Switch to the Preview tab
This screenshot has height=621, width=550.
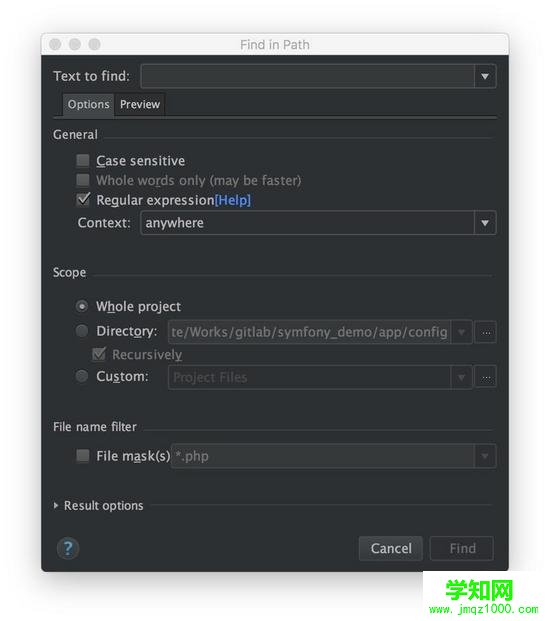pyautogui.click(x=140, y=105)
